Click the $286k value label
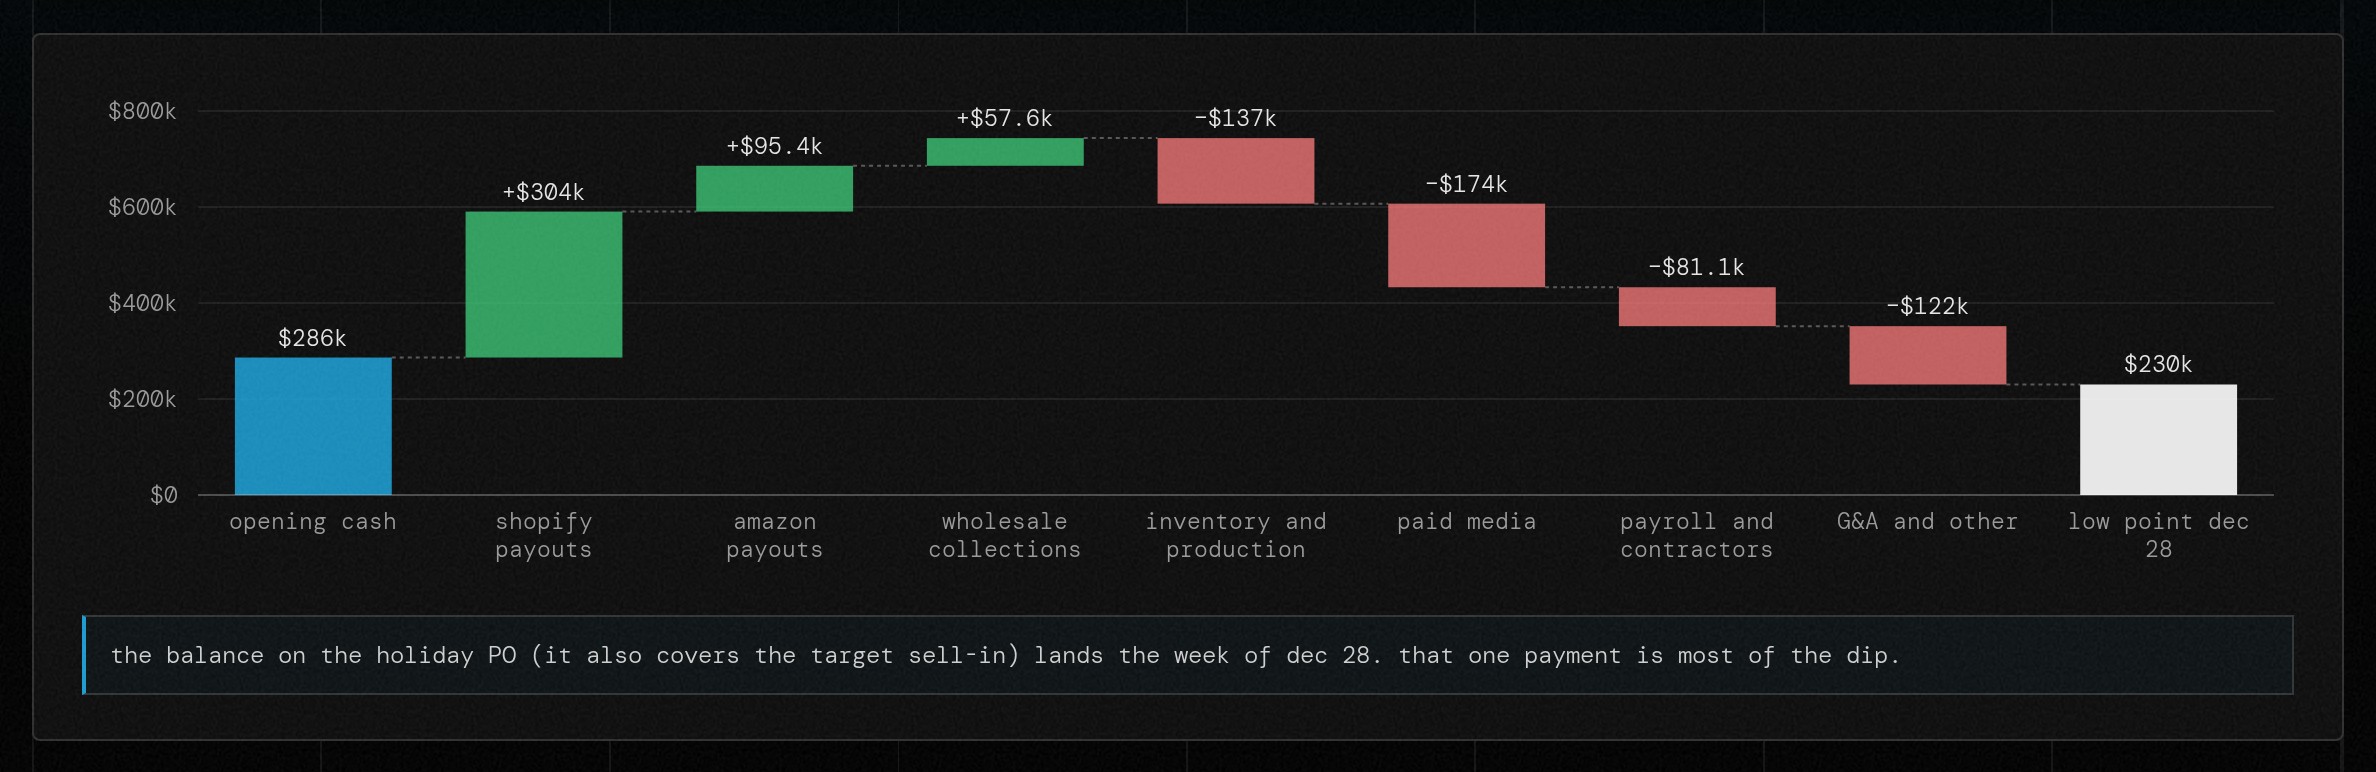The image size is (2376, 772). coord(312,338)
